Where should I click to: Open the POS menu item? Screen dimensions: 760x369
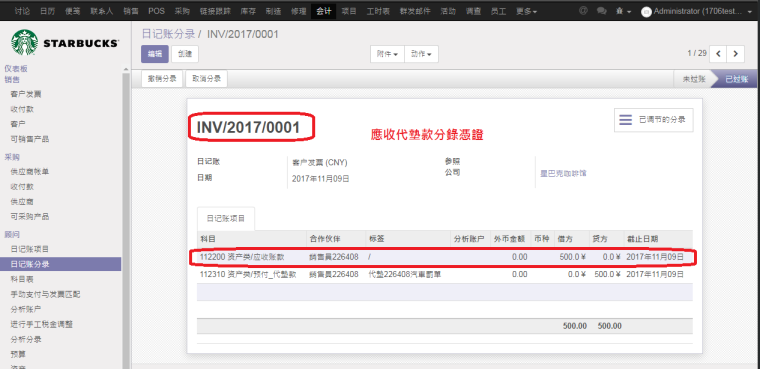tap(157, 11)
